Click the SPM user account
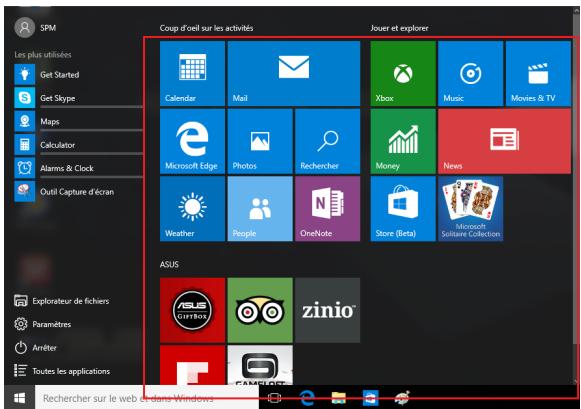The image size is (581, 409). [35, 27]
